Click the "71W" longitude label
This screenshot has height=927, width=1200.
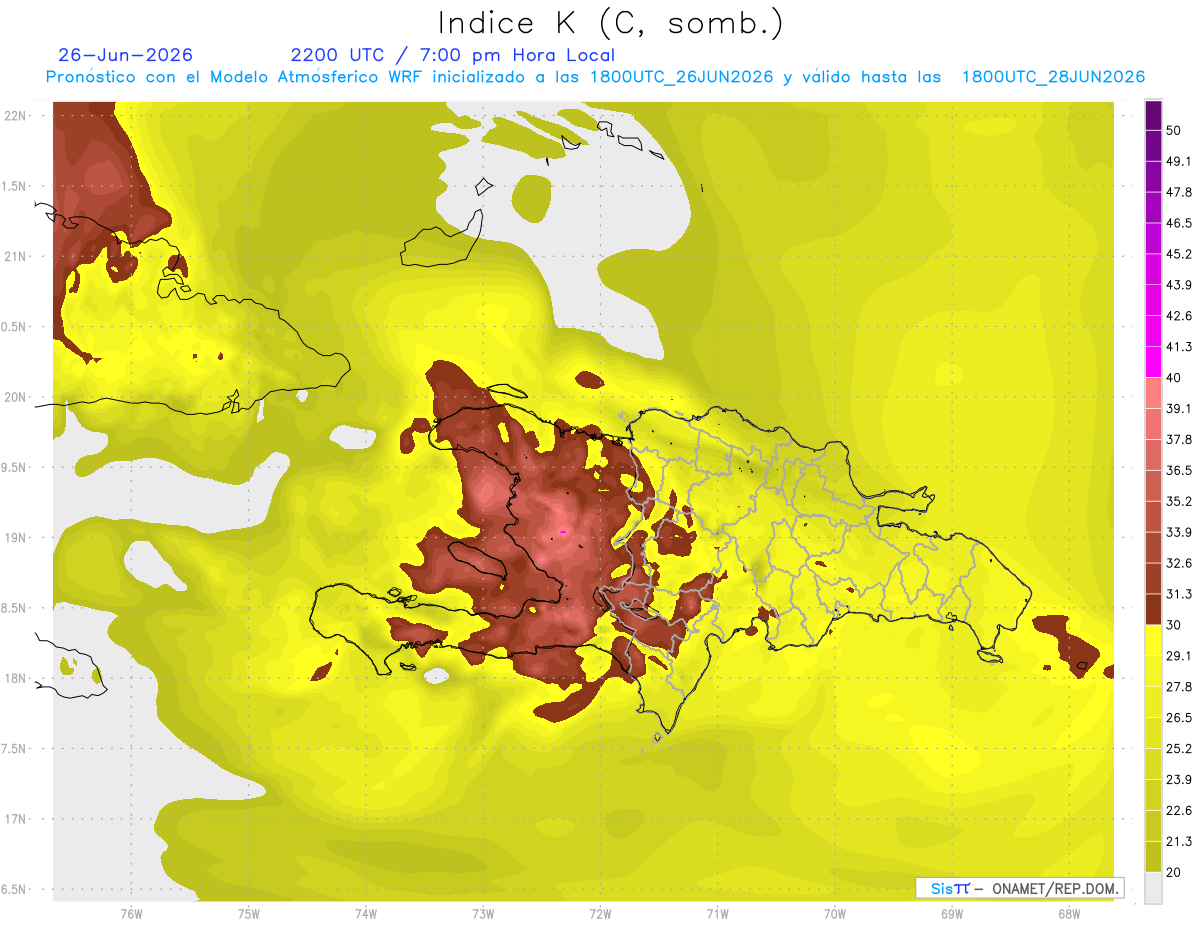717,914
